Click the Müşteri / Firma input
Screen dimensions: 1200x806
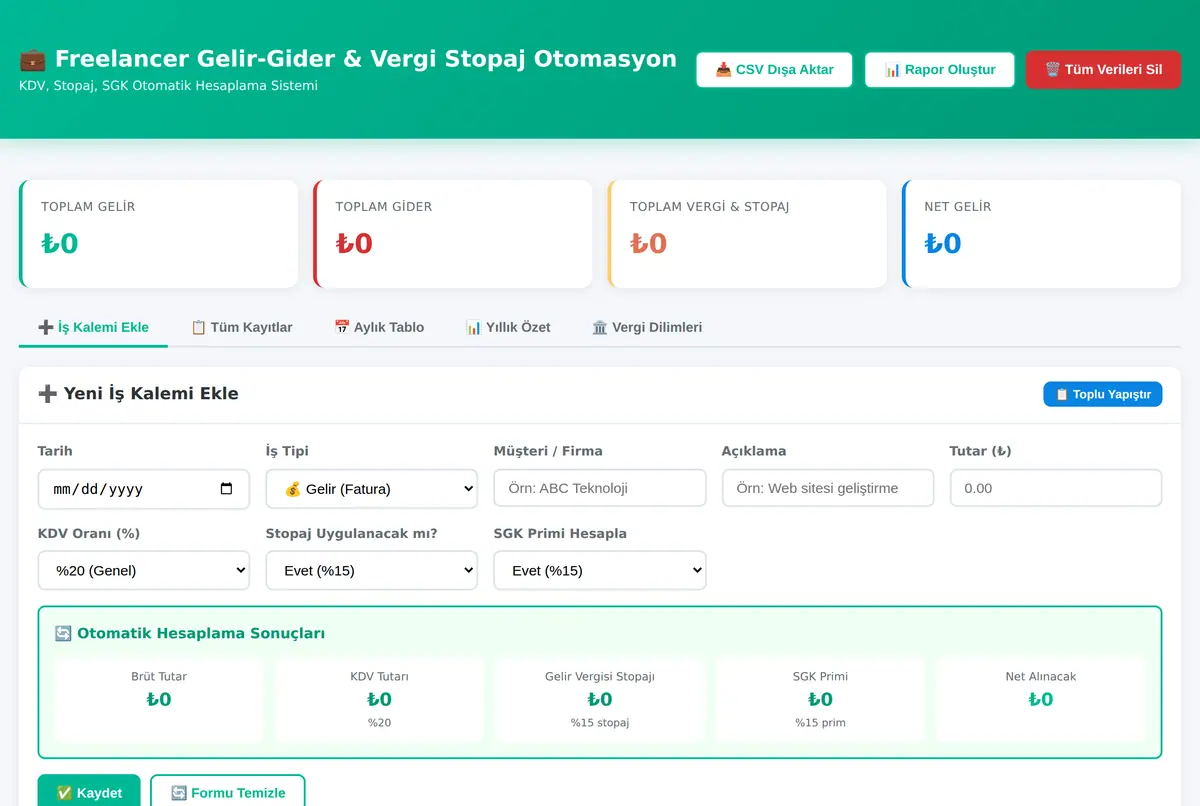pyautogui.click(x=600, y=488)
